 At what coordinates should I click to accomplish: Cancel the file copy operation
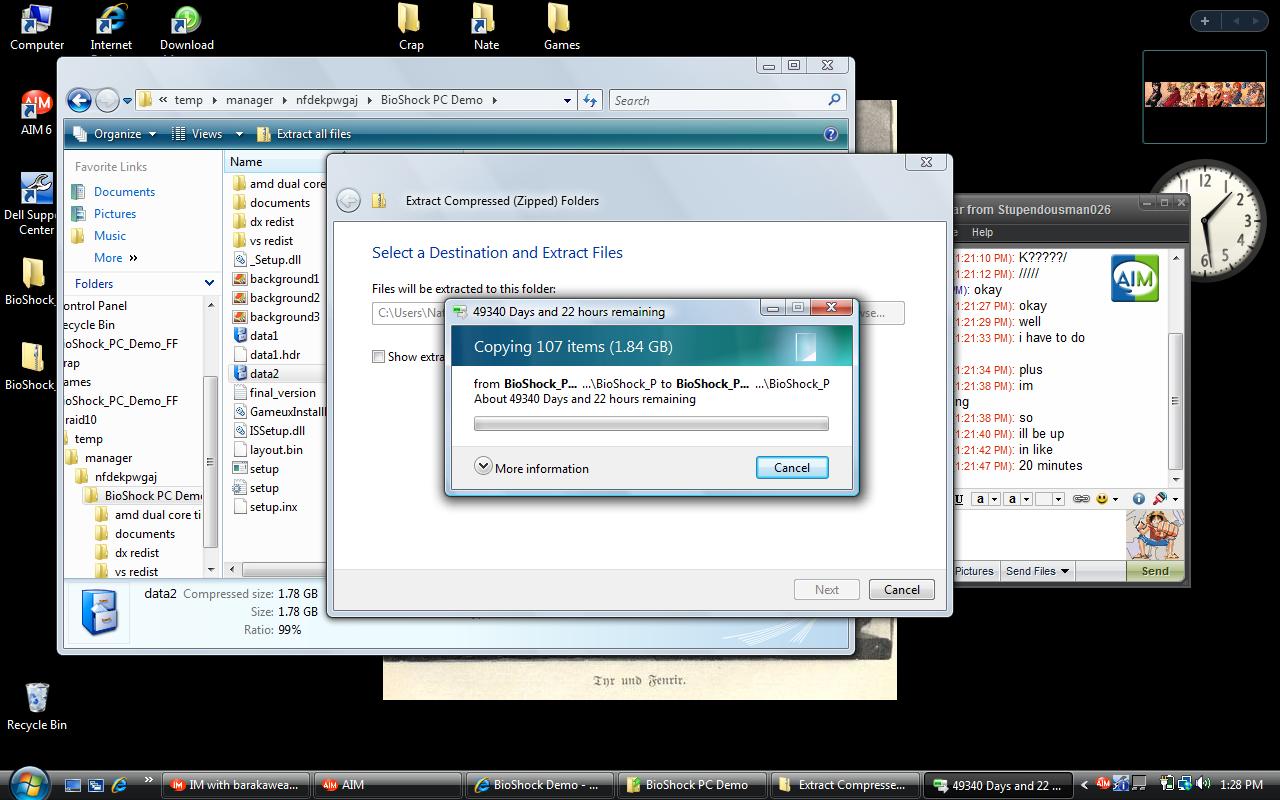coord(792,467)
